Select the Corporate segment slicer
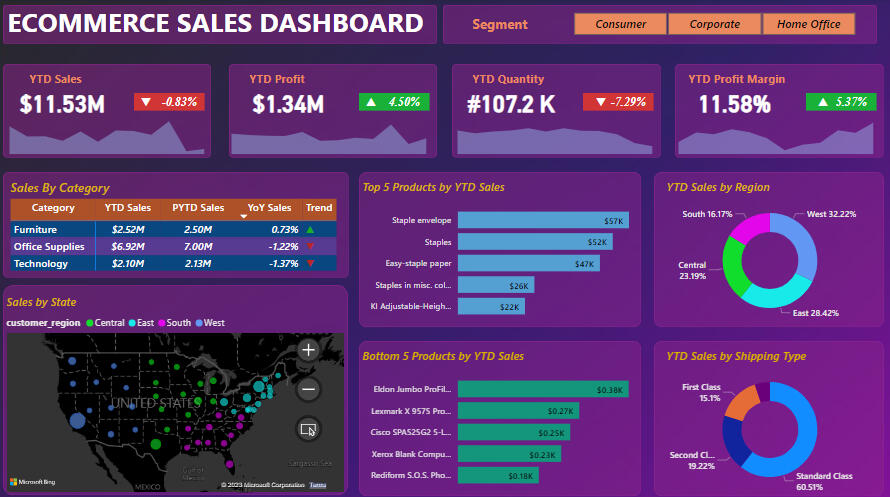Image resolution: width=890 pixels, height=497 pixels. click(714, 24)
